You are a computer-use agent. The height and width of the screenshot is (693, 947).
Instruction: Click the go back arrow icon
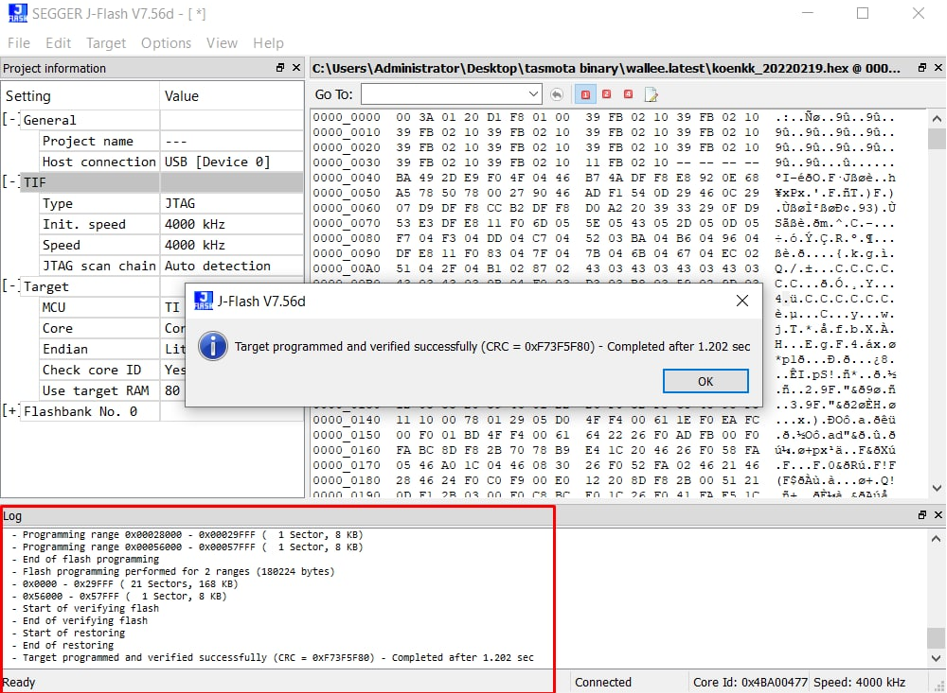[x=557, y=94]
